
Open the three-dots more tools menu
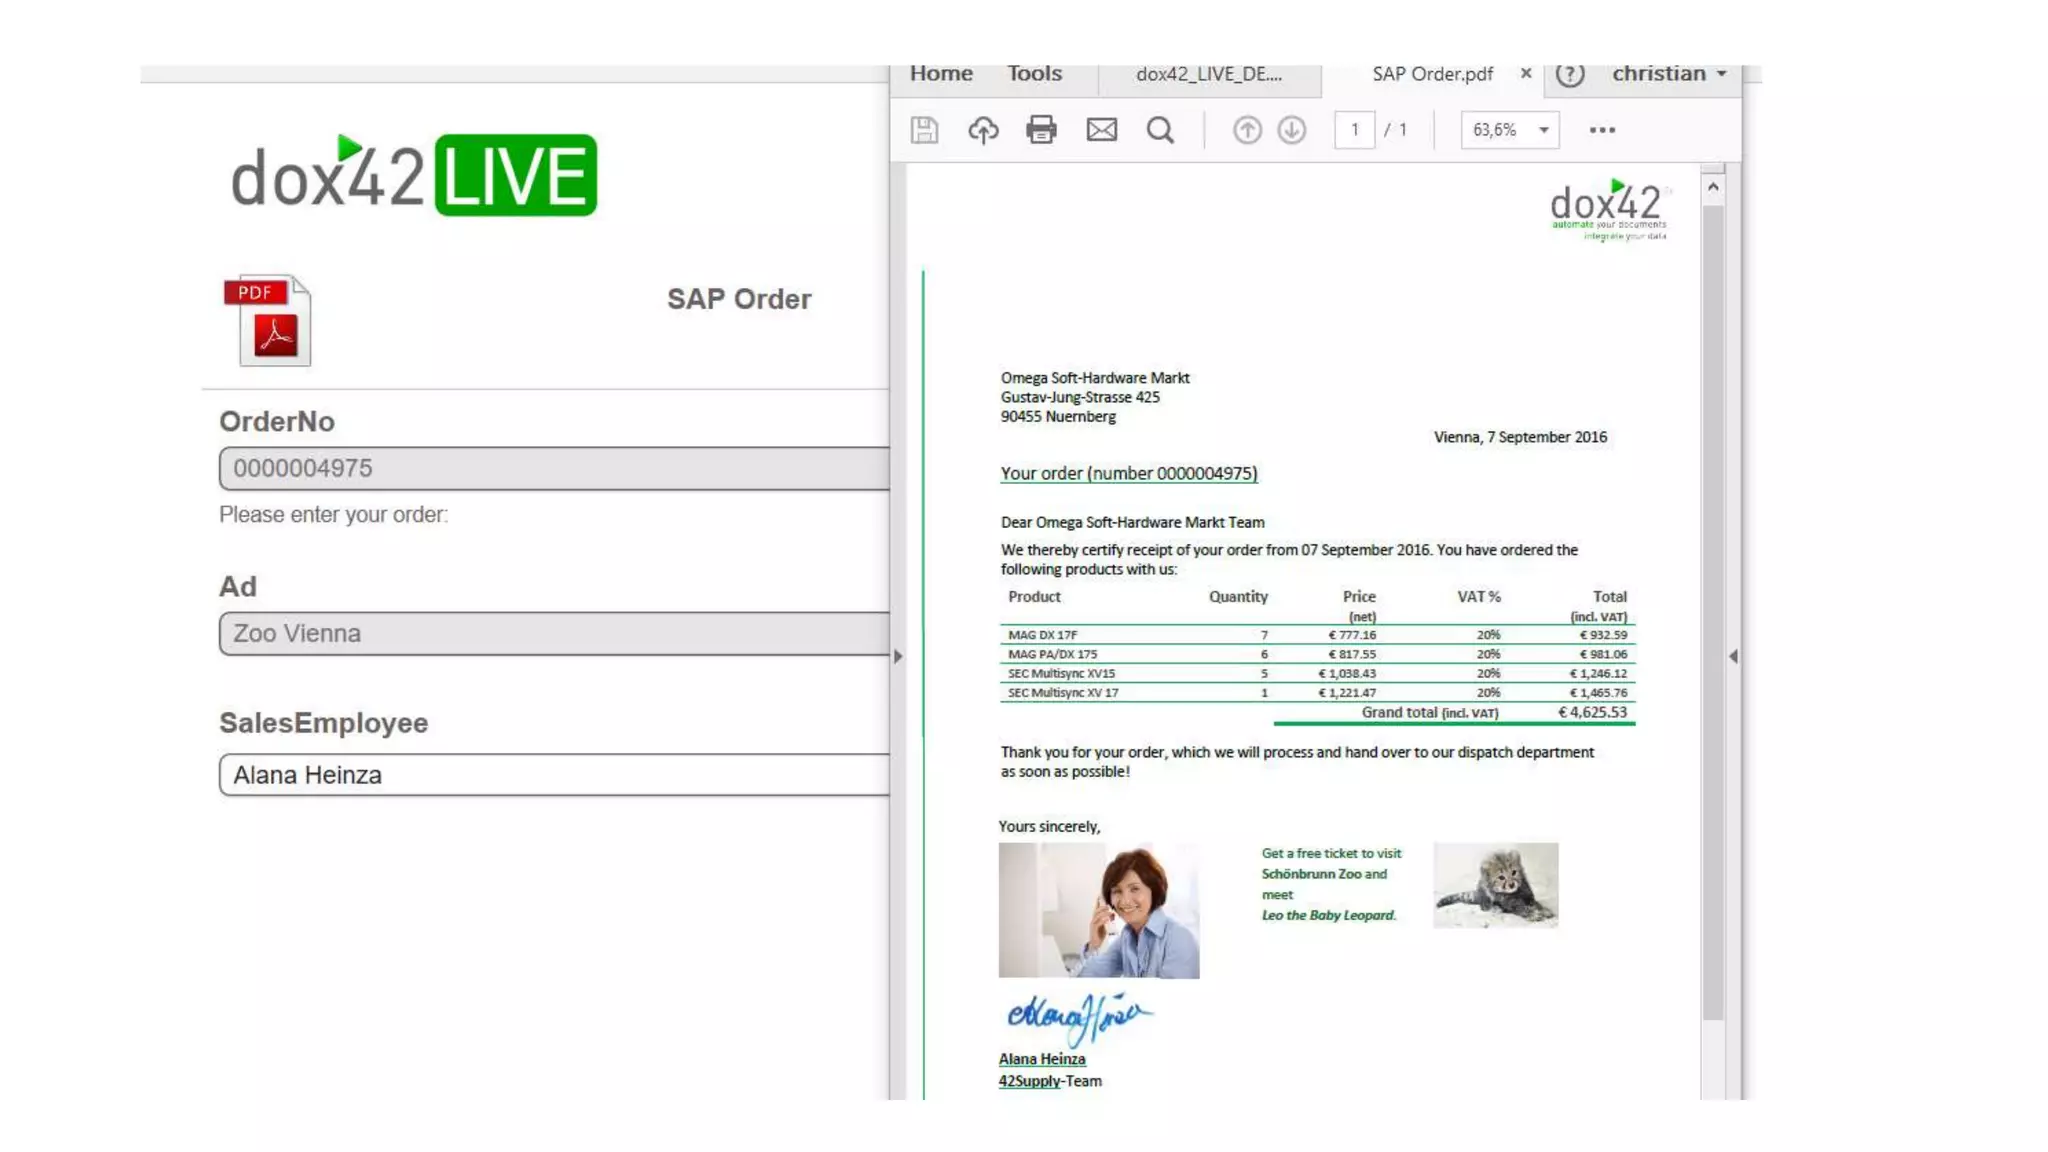coord(1602,130)
